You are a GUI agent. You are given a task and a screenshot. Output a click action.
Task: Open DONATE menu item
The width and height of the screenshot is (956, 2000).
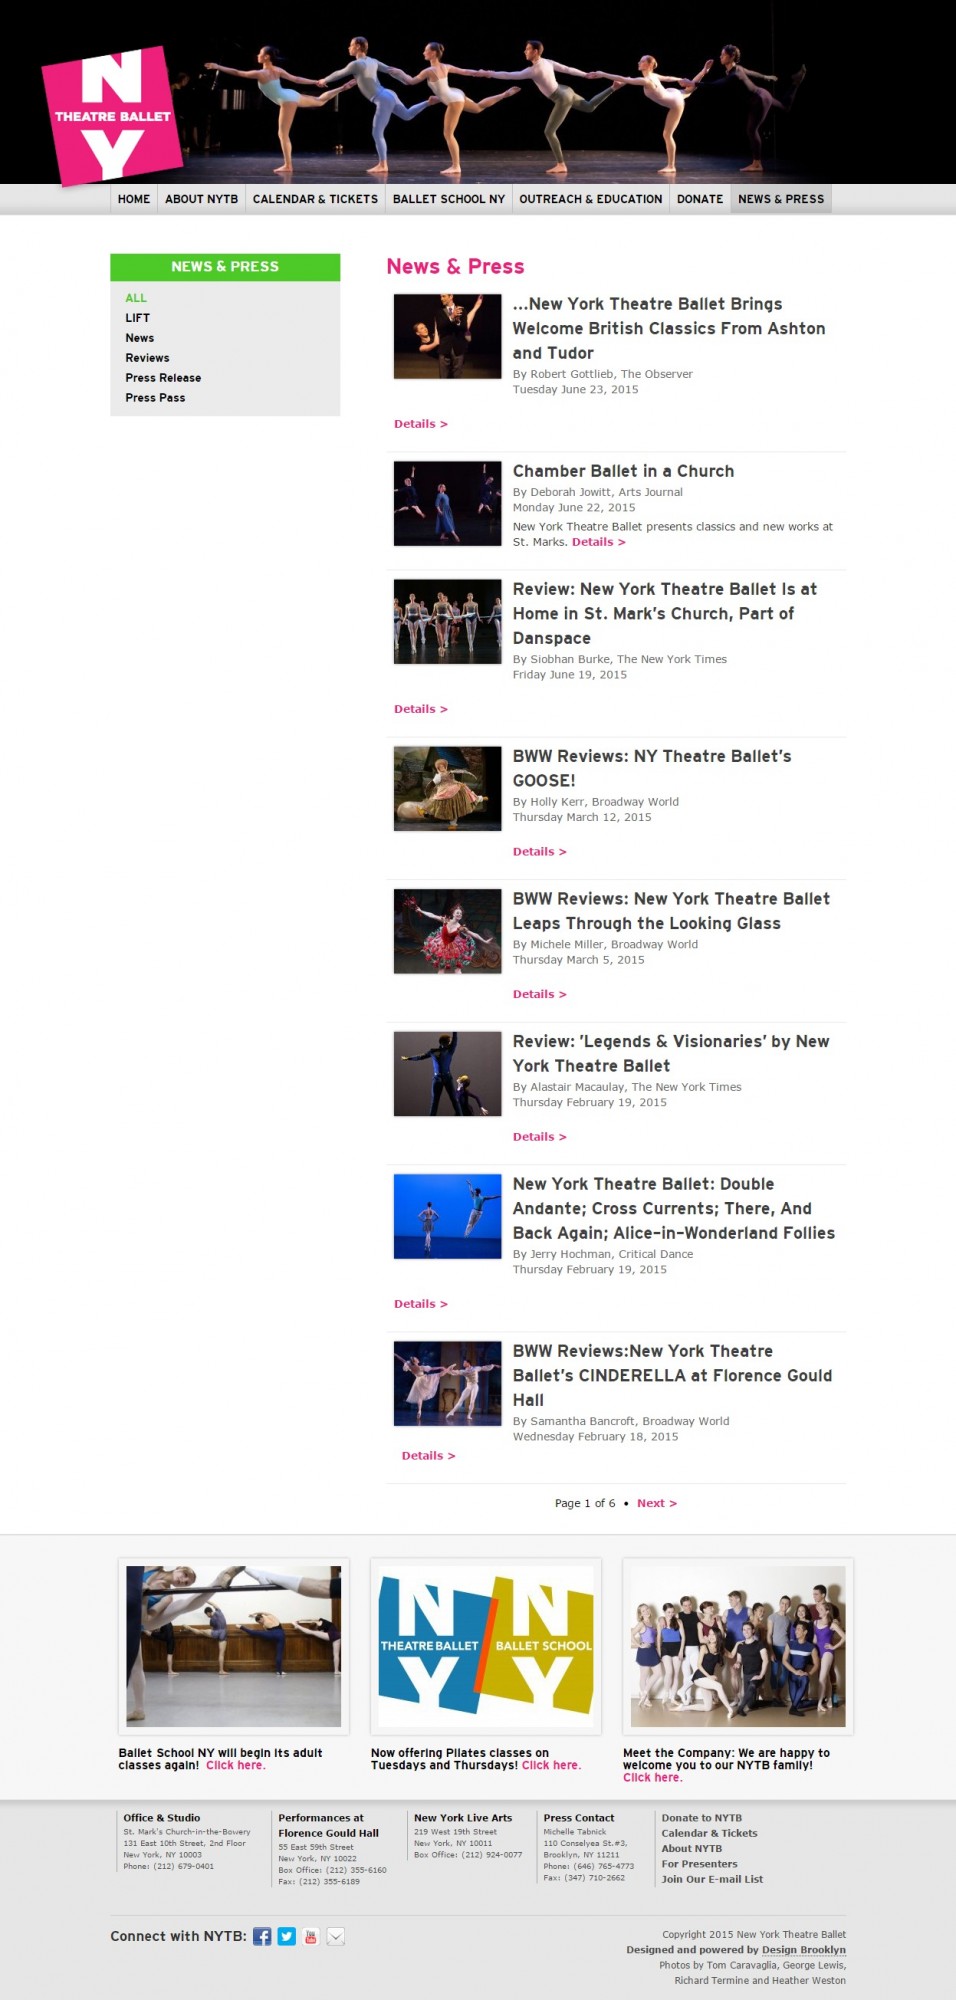point(700,199)
